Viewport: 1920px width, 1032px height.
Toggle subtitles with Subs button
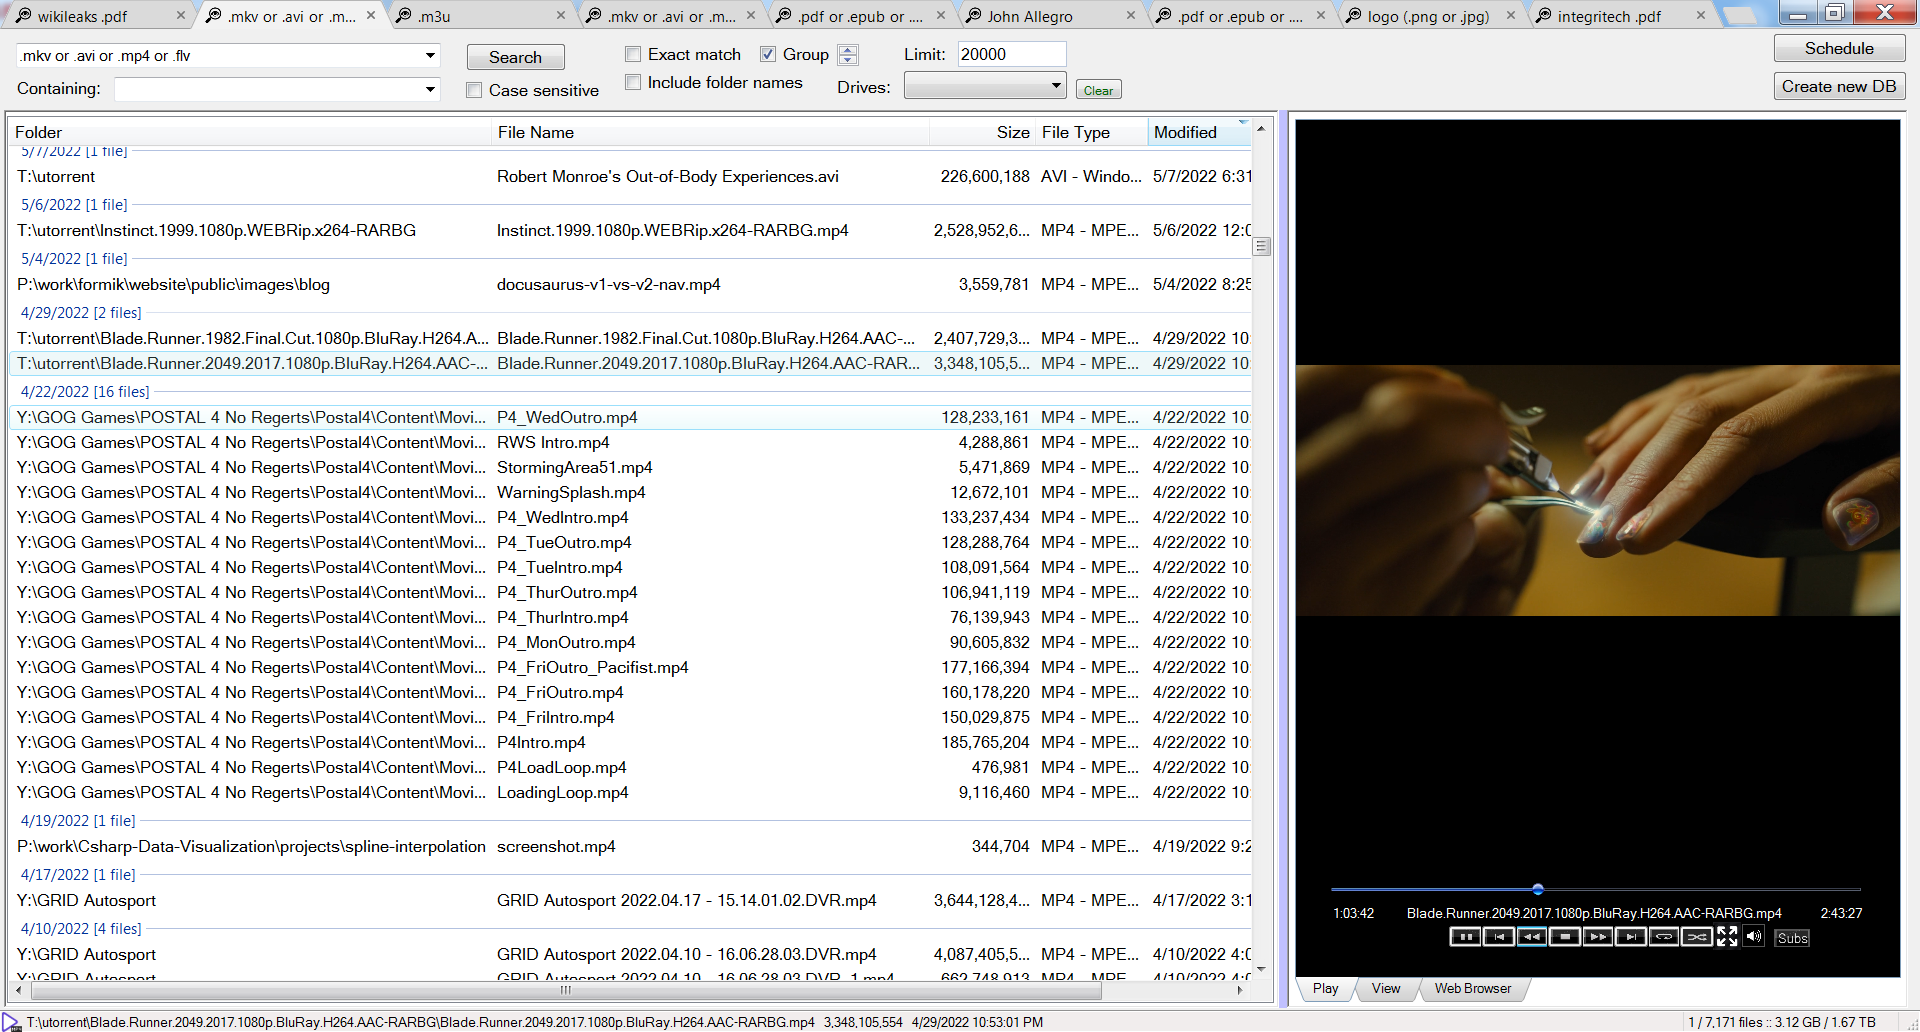[1792, 938]
